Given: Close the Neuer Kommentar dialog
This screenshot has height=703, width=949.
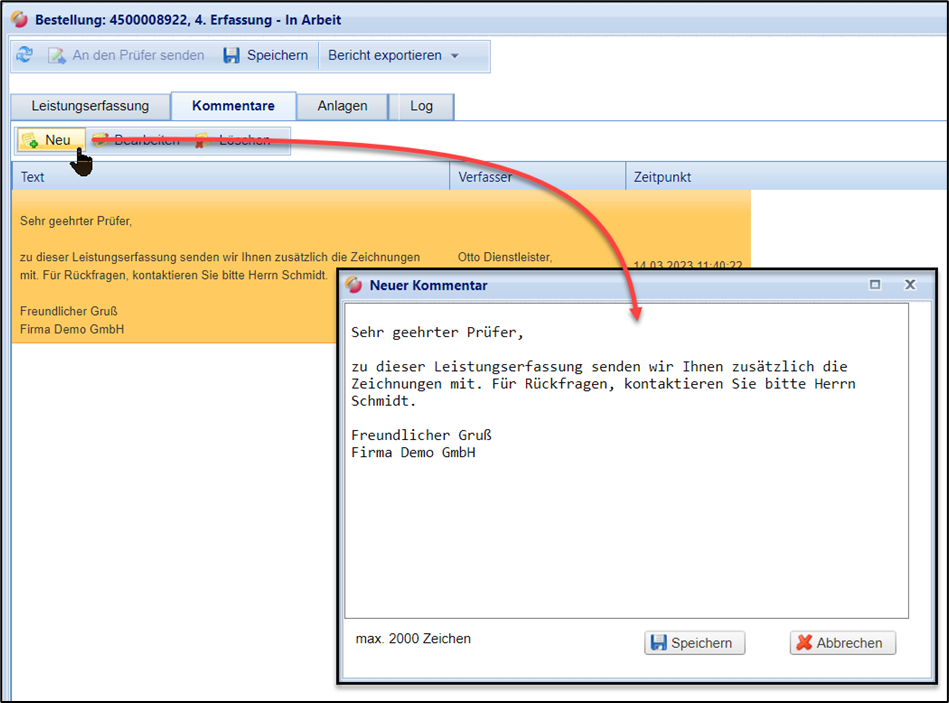Looking at the screenshot, I should (x=910, y=285).
